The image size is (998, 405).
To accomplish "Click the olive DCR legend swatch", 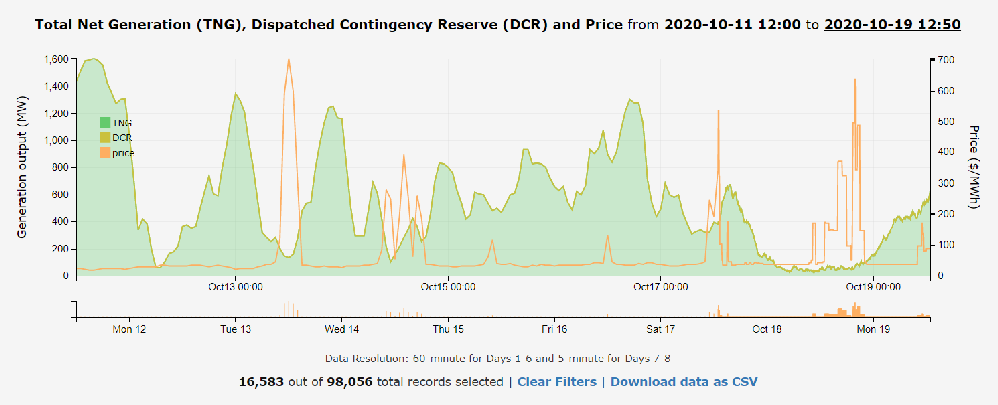I will 103,137.
